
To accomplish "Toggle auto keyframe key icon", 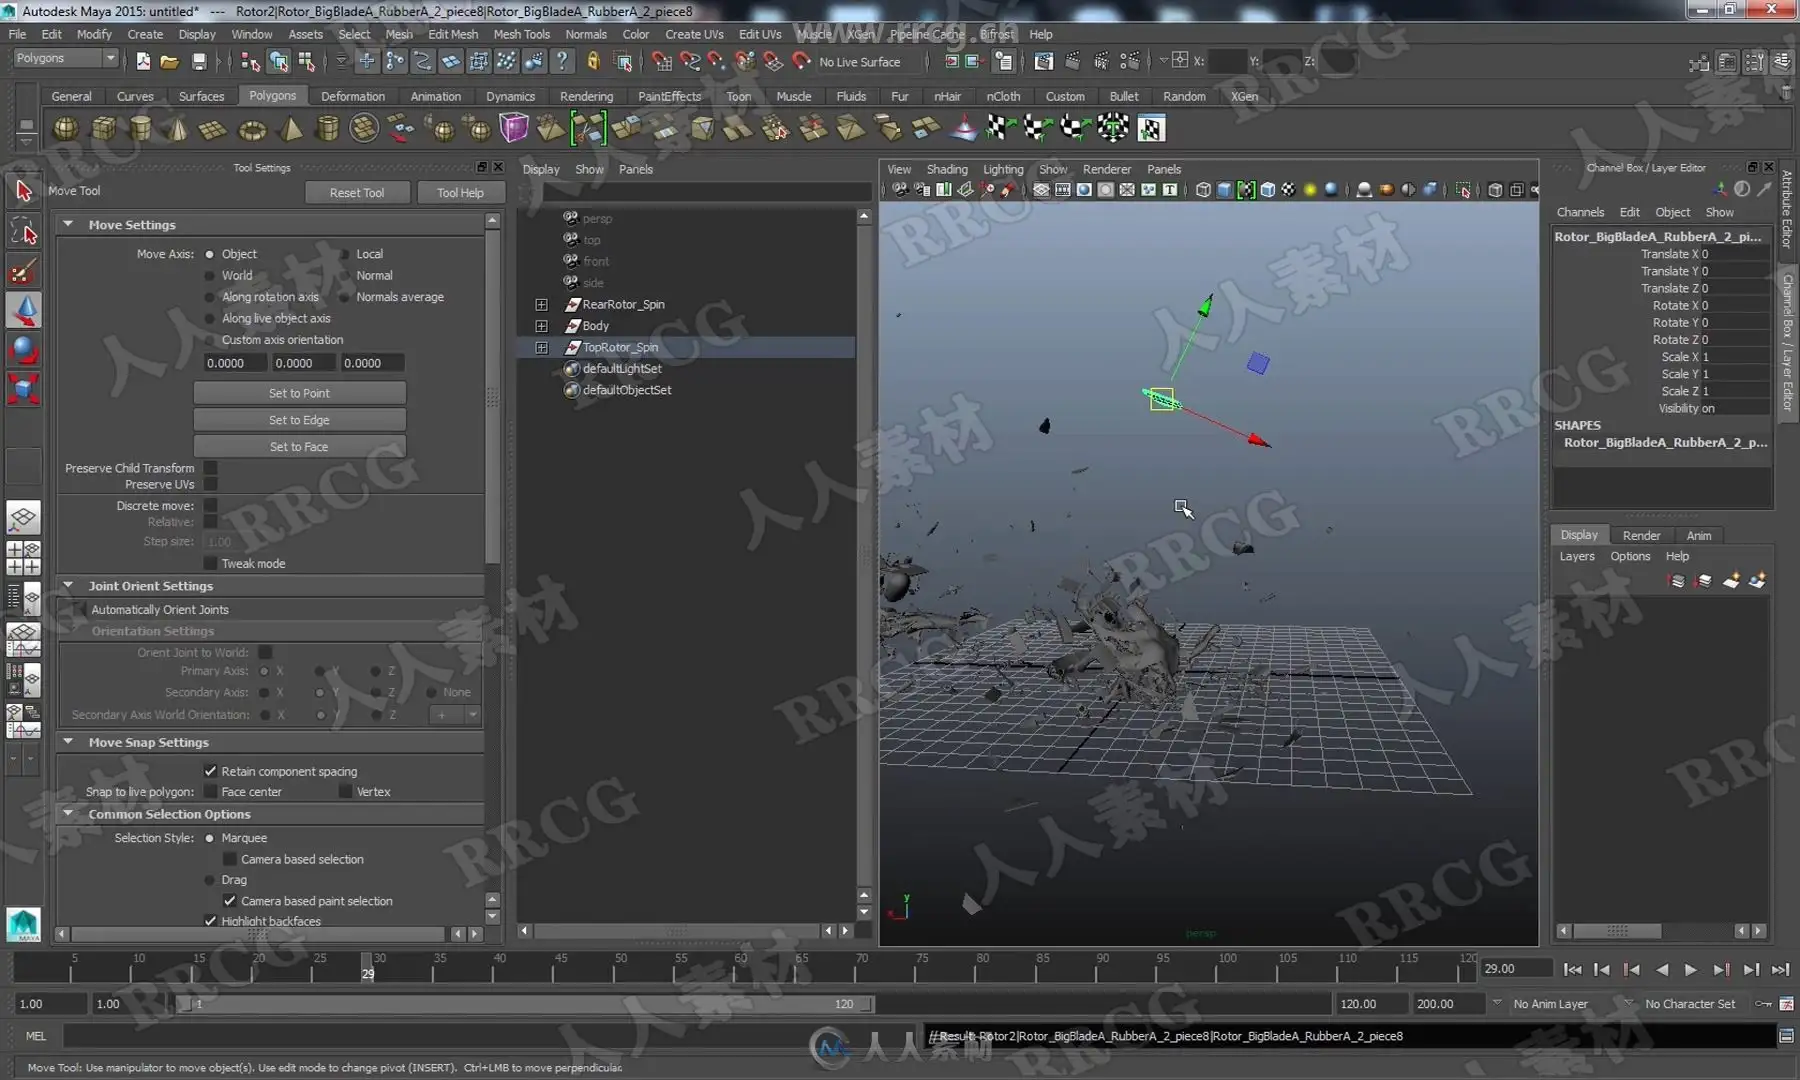I will pos(1764,1004).
